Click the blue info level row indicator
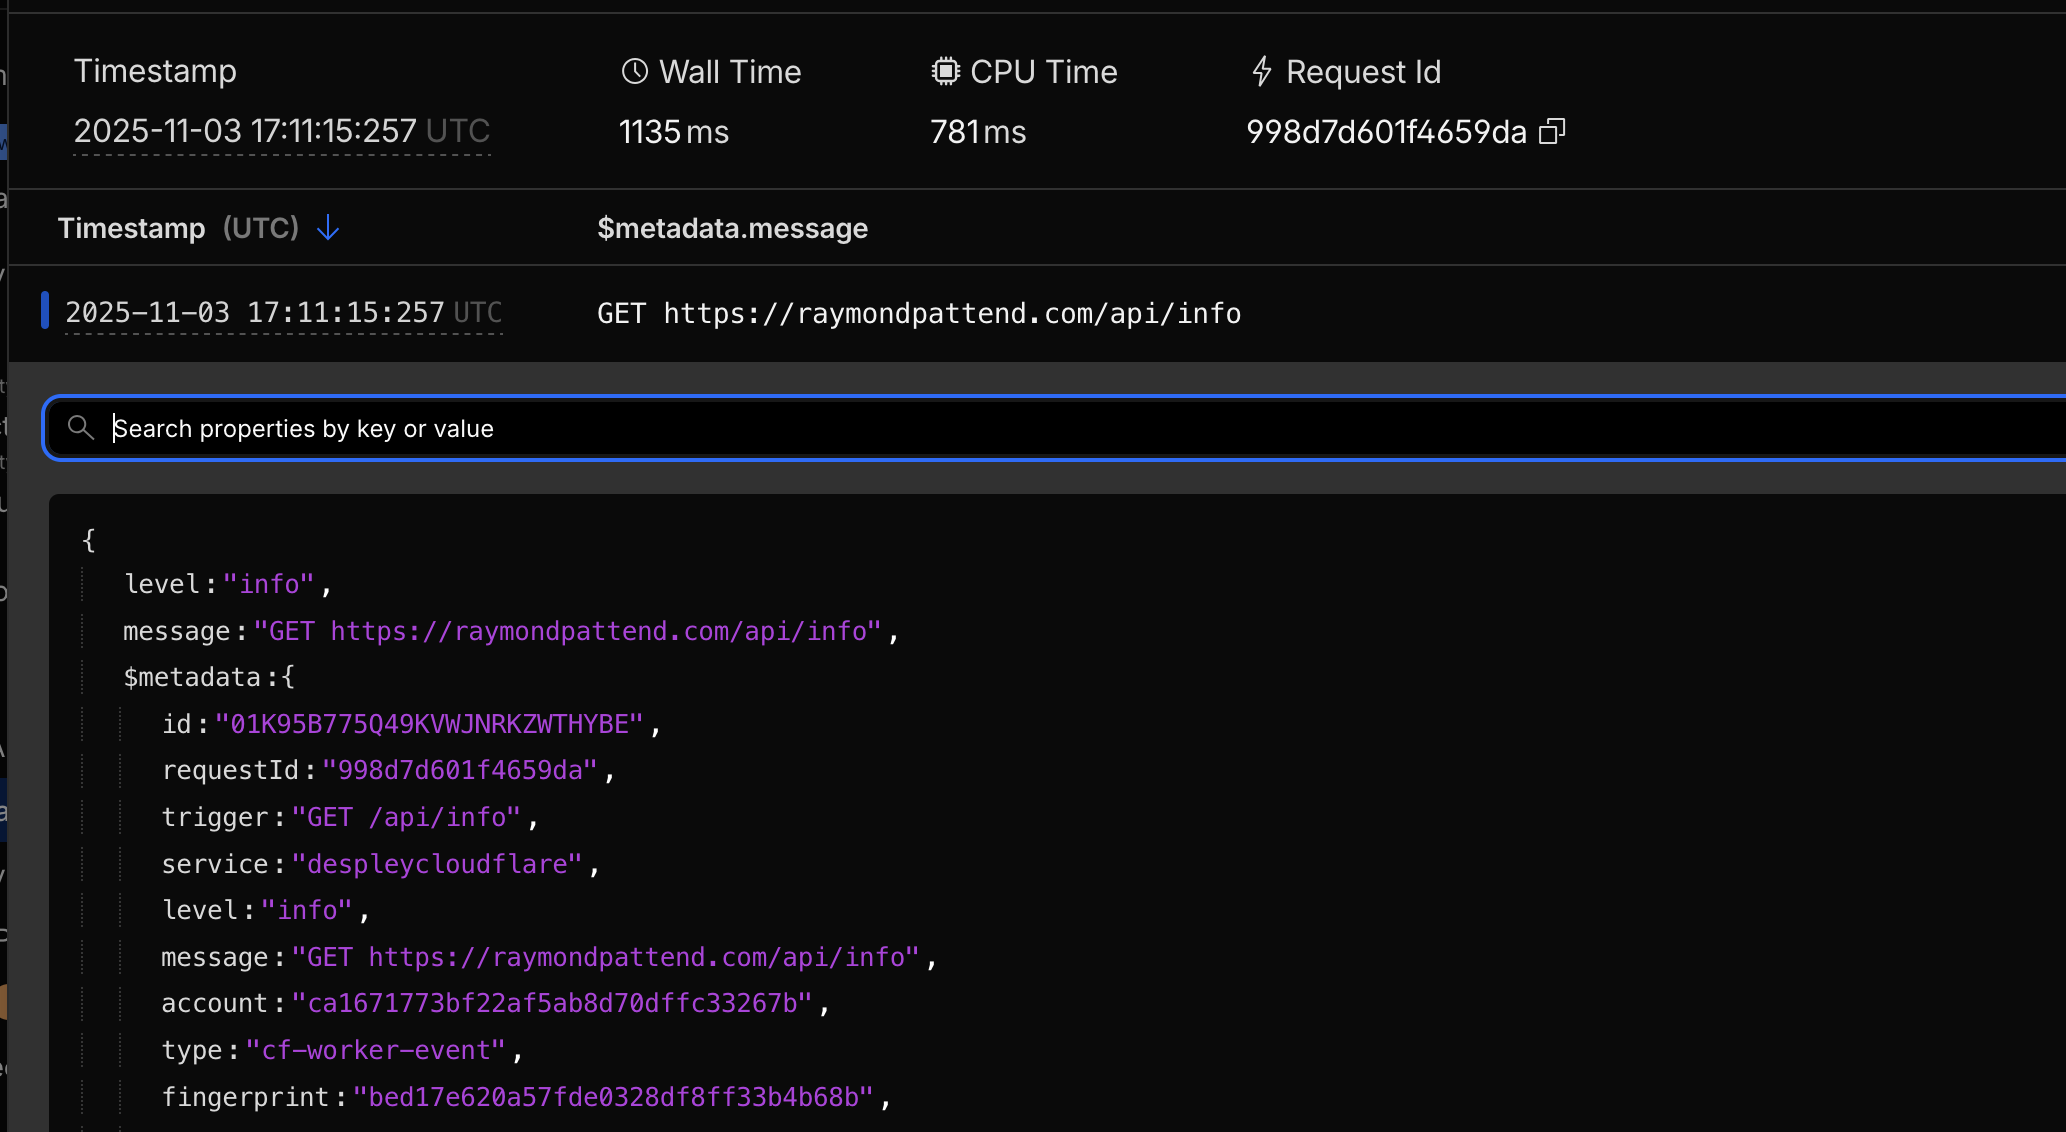 point(45,310)
